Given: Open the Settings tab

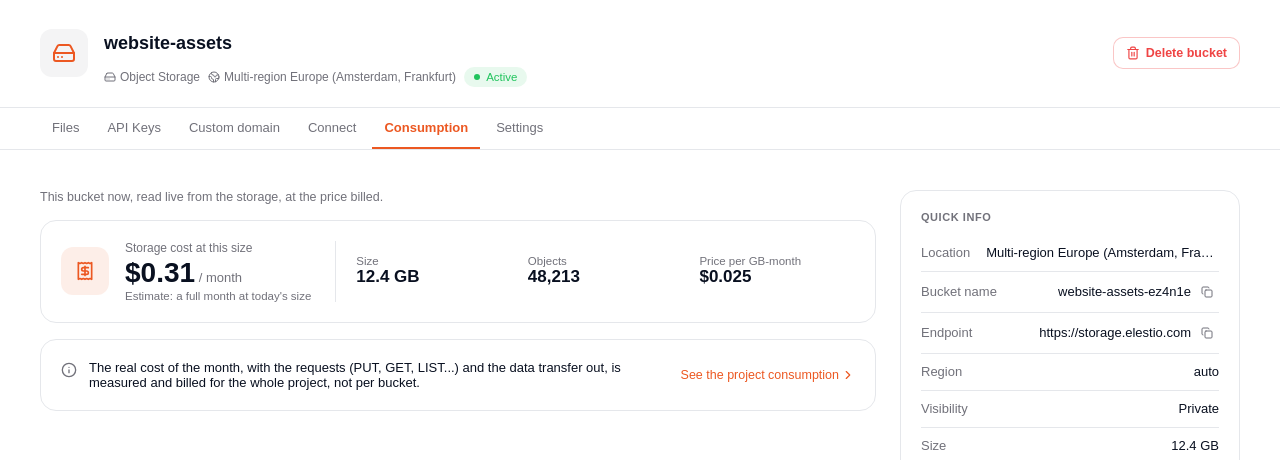Looking at the screenshot, I should [520, 128].
